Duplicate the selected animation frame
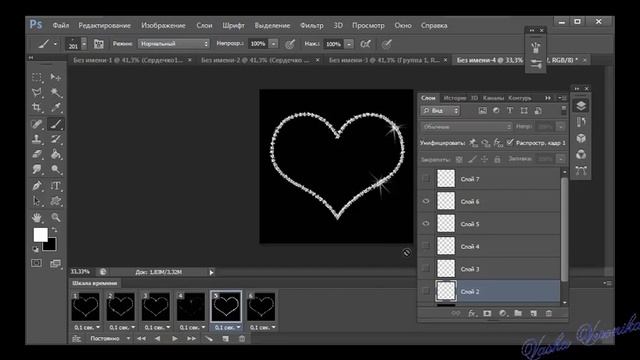This screenshot has width=640, height=360. coord(225,338)
